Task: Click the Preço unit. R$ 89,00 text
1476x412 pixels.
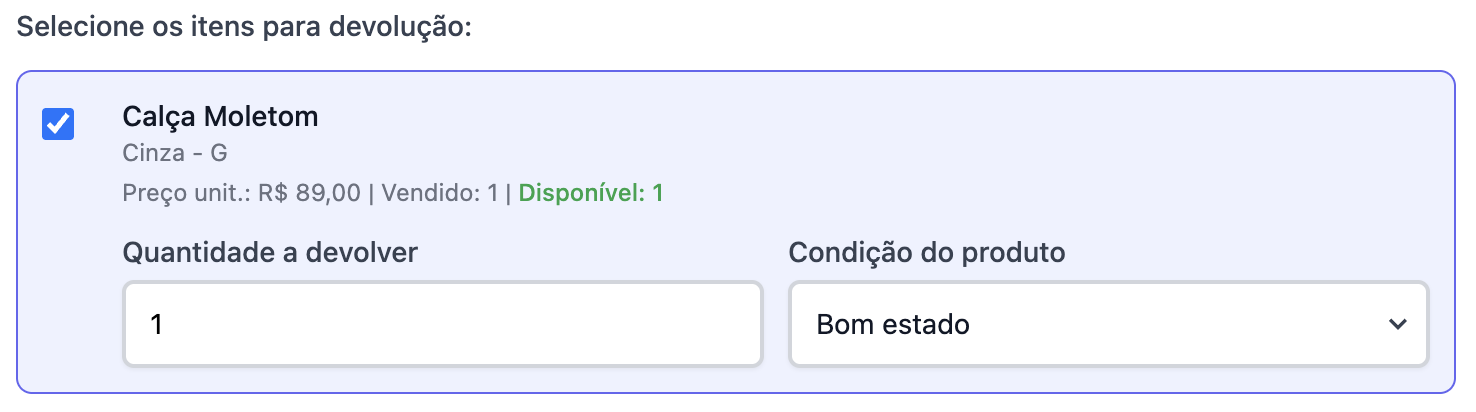Action: 241,193
